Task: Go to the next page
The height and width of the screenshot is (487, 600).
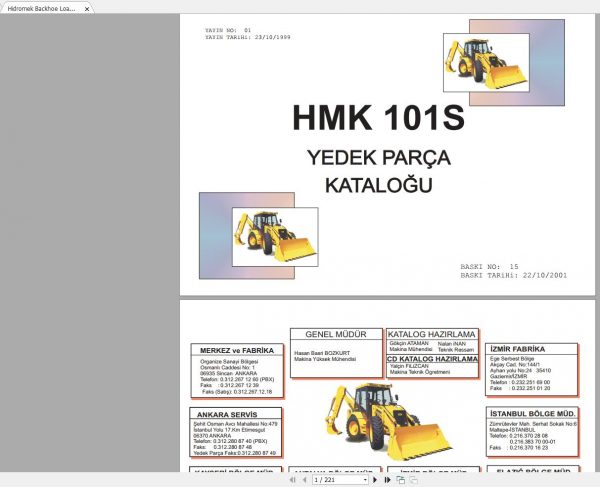Action: coord(375,480)
